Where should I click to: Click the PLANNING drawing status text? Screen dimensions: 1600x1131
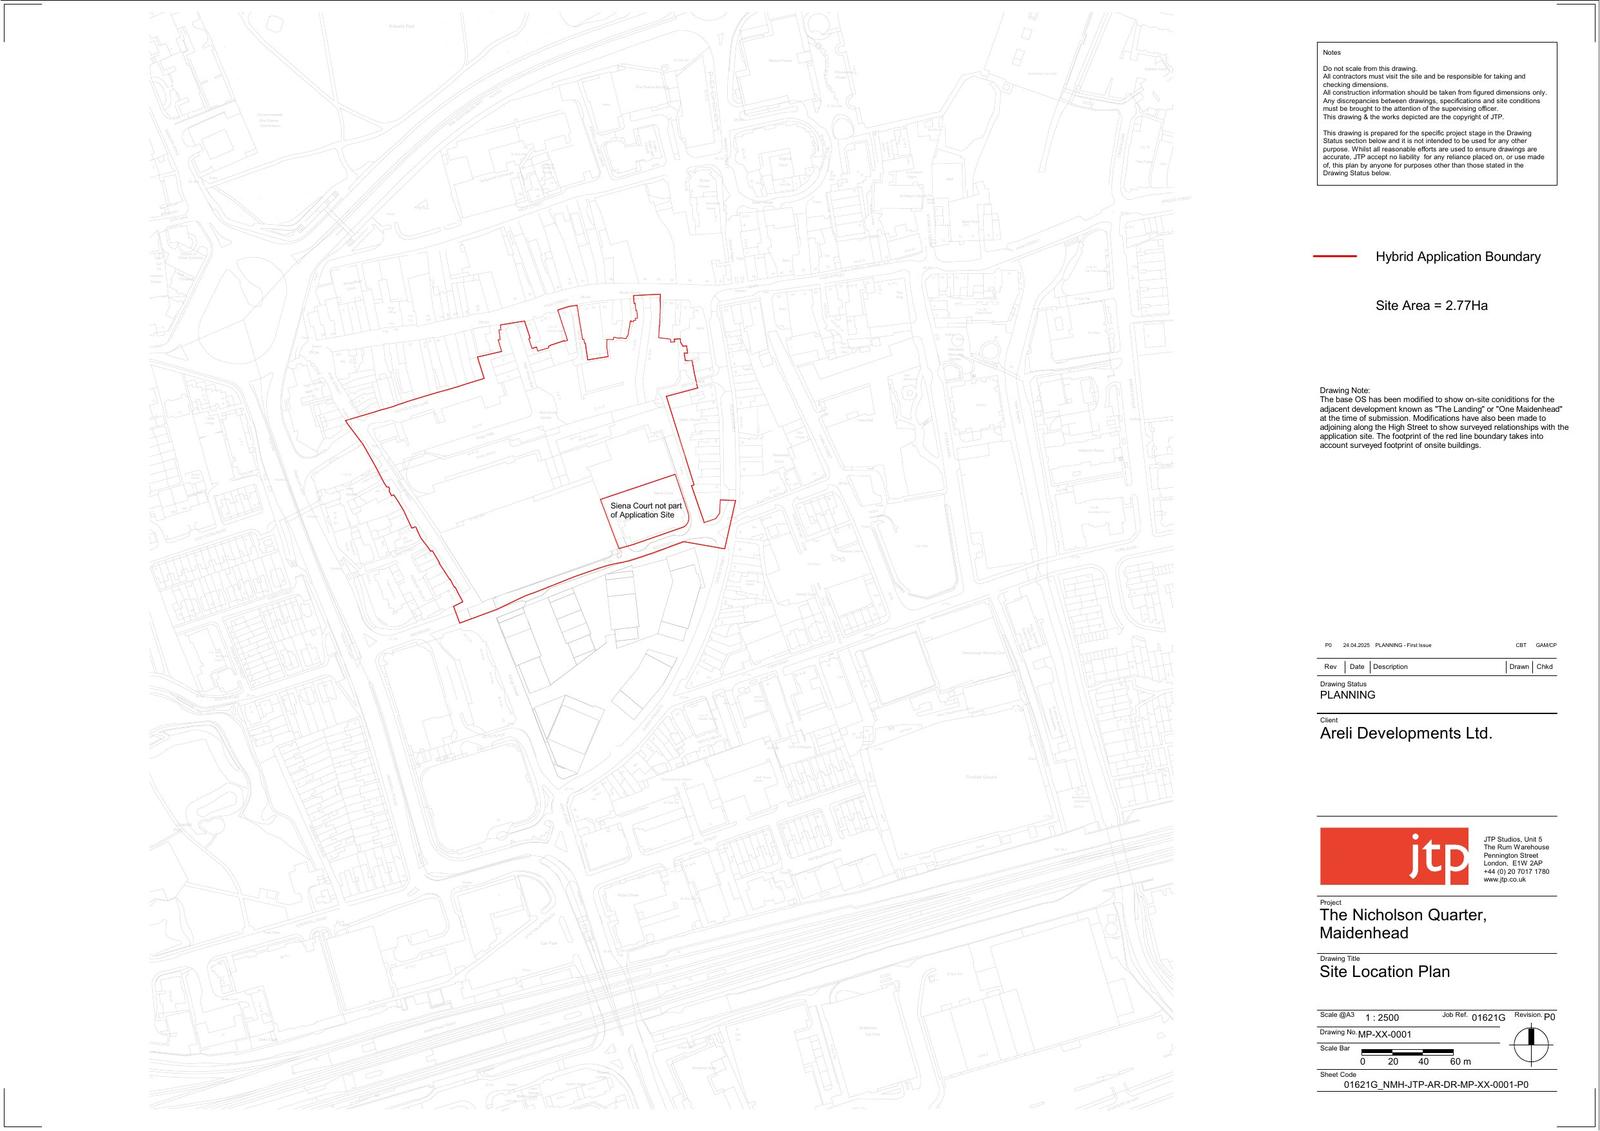pos(1347,695)
